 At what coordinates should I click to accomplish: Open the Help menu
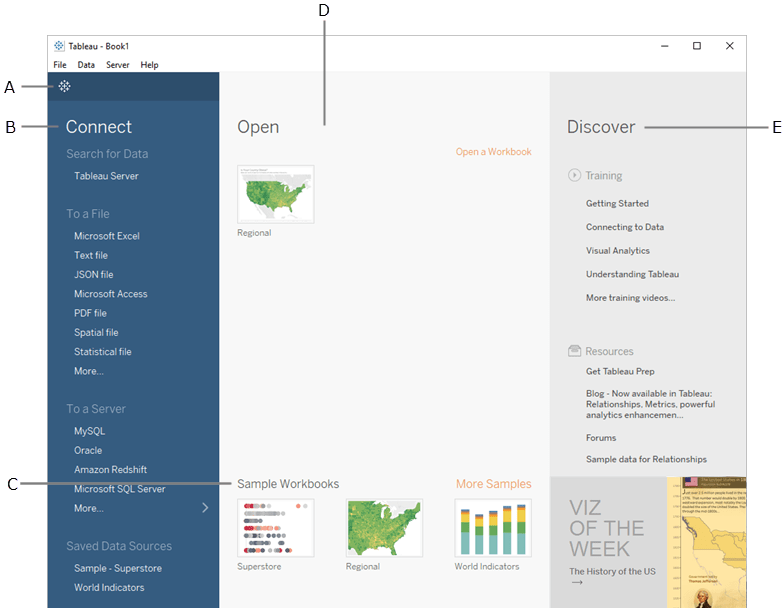click(x=149, y=65)
